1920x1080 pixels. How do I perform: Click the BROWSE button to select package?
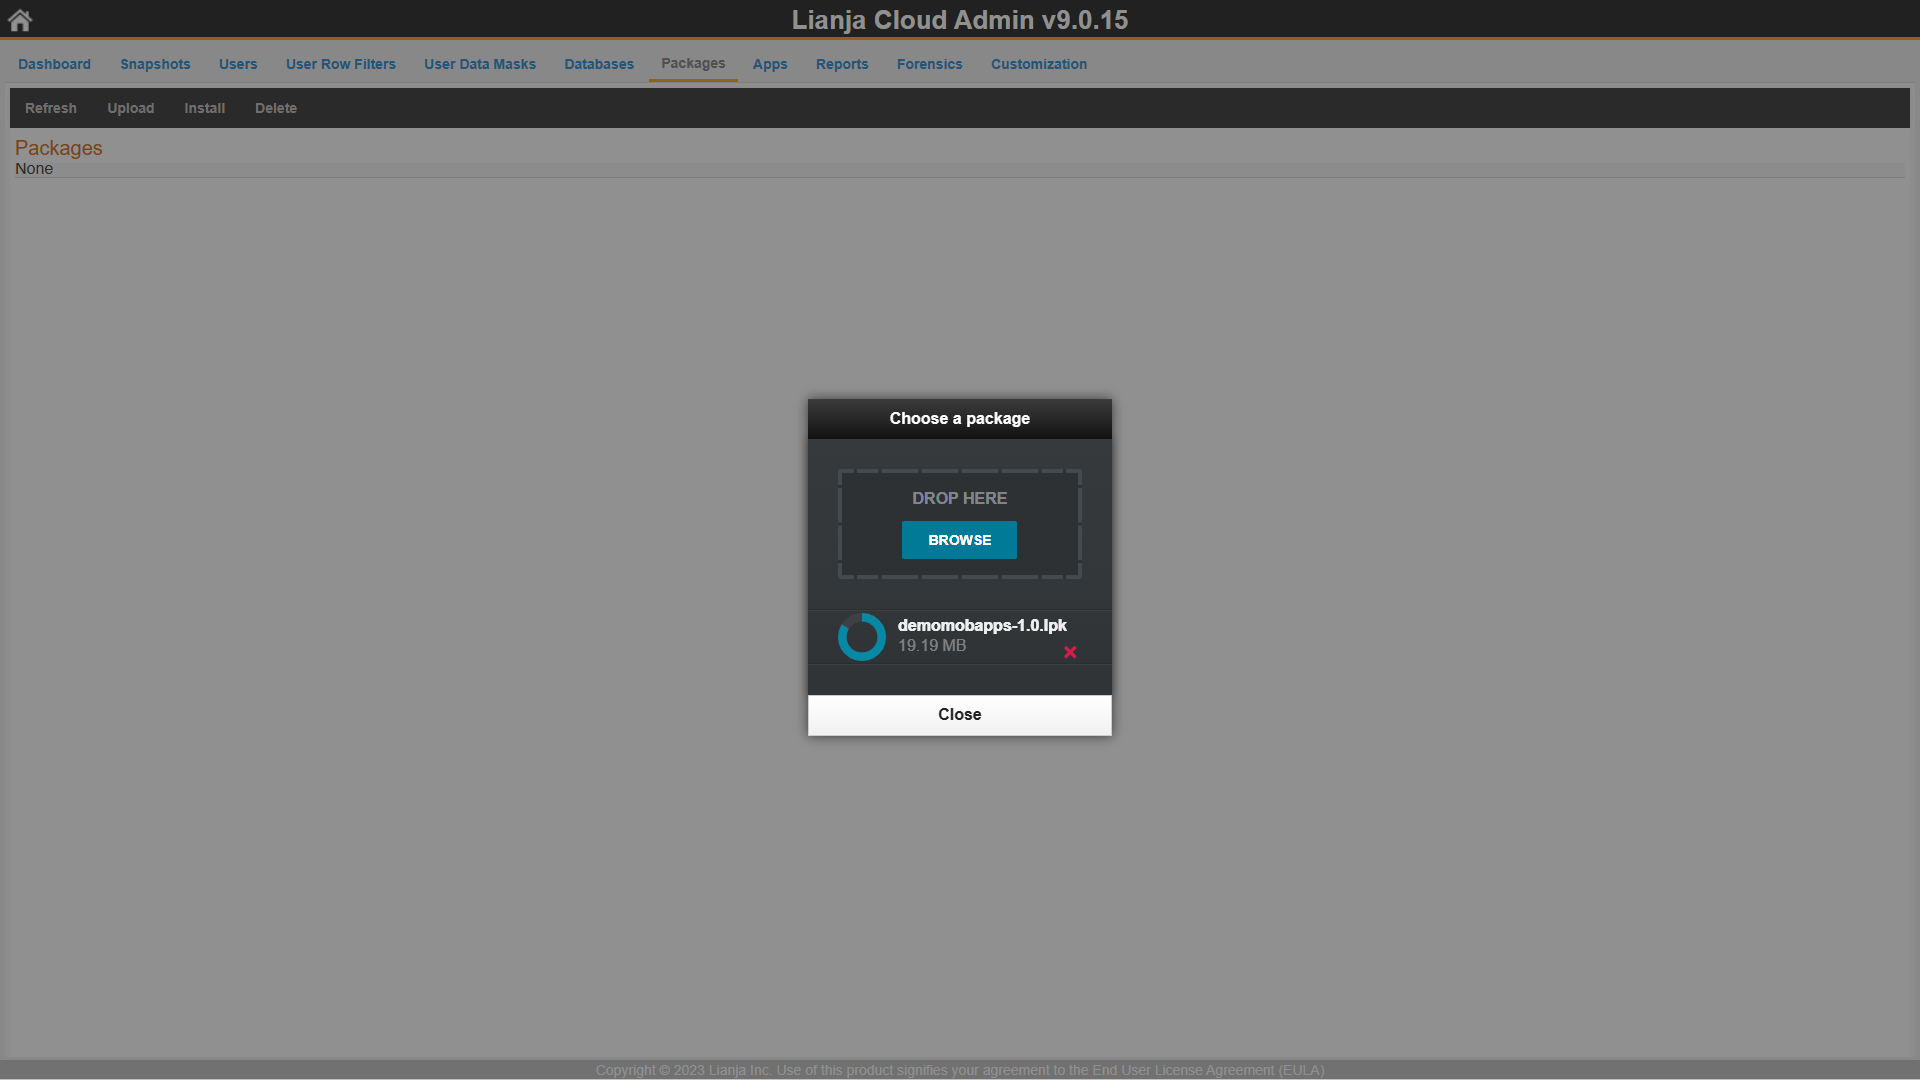point(960,539)
